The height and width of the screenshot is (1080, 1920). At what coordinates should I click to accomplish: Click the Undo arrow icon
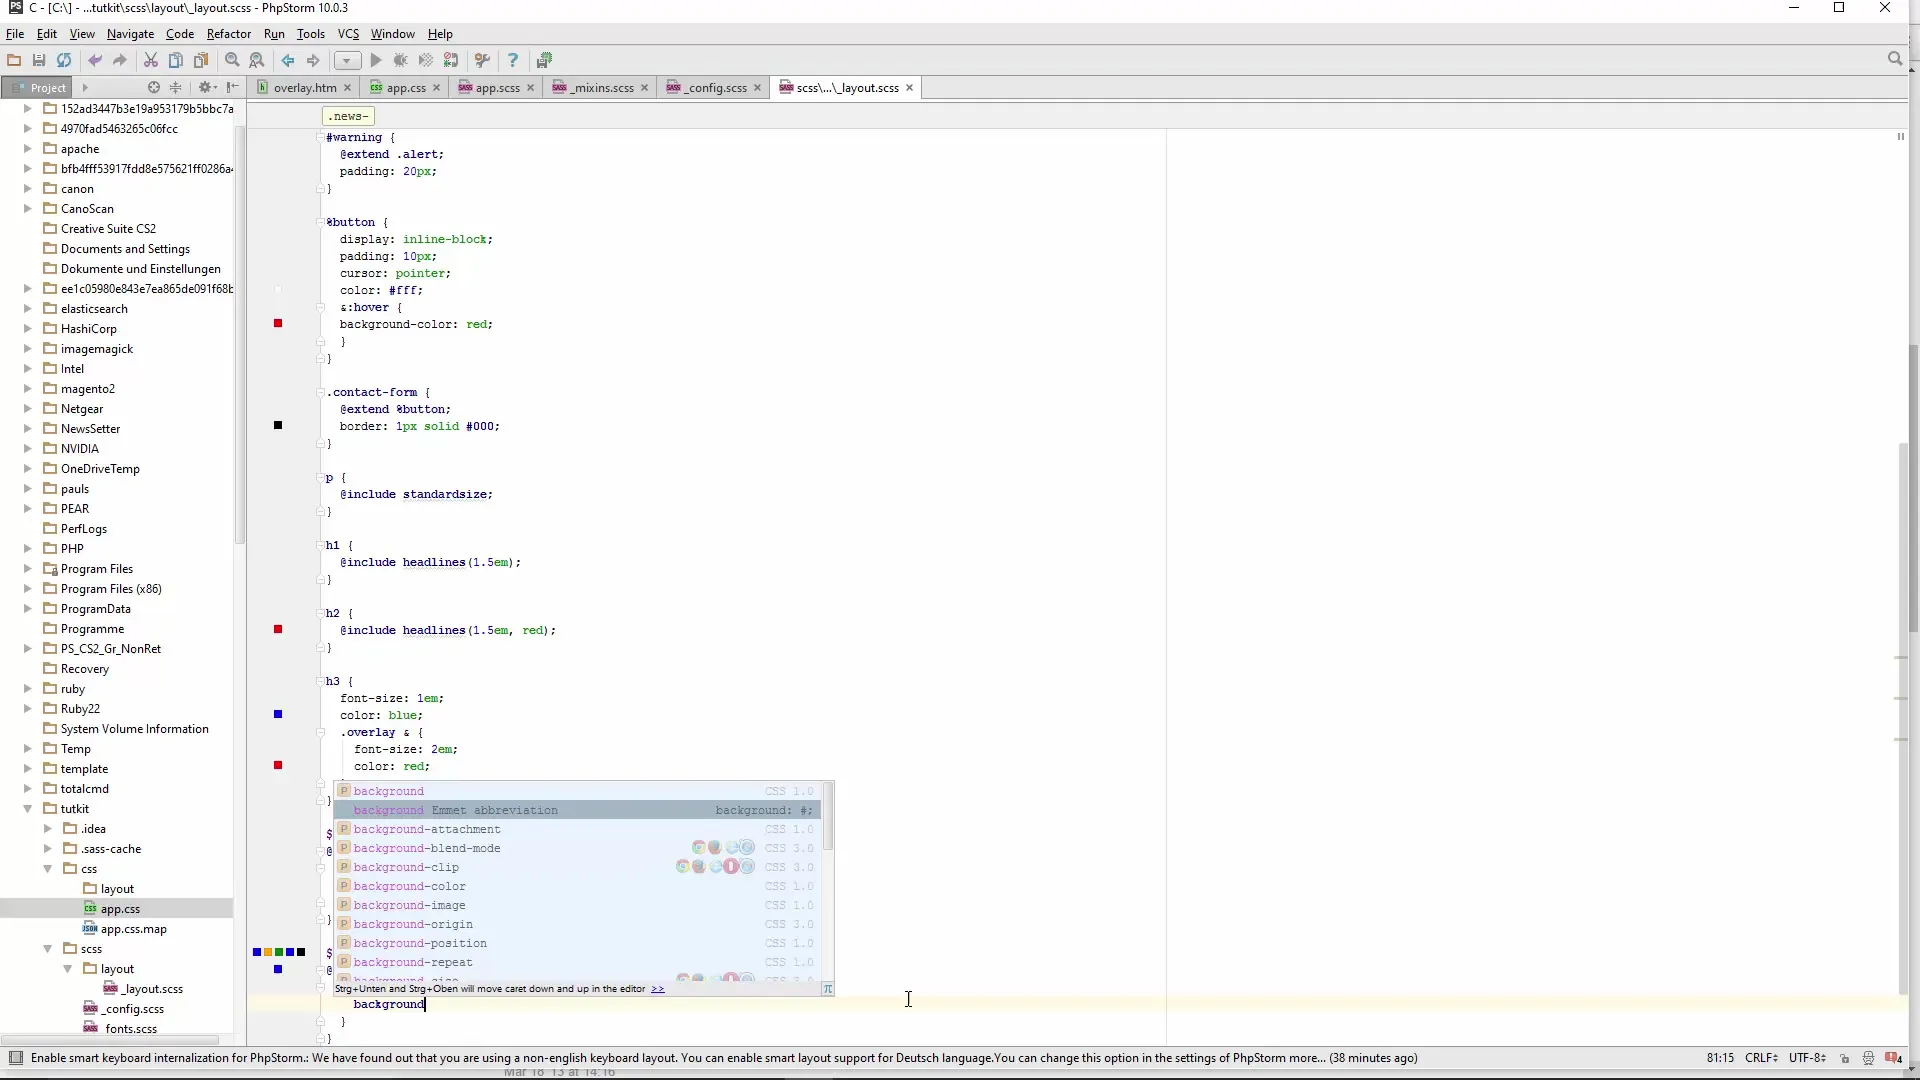(95, 60)
